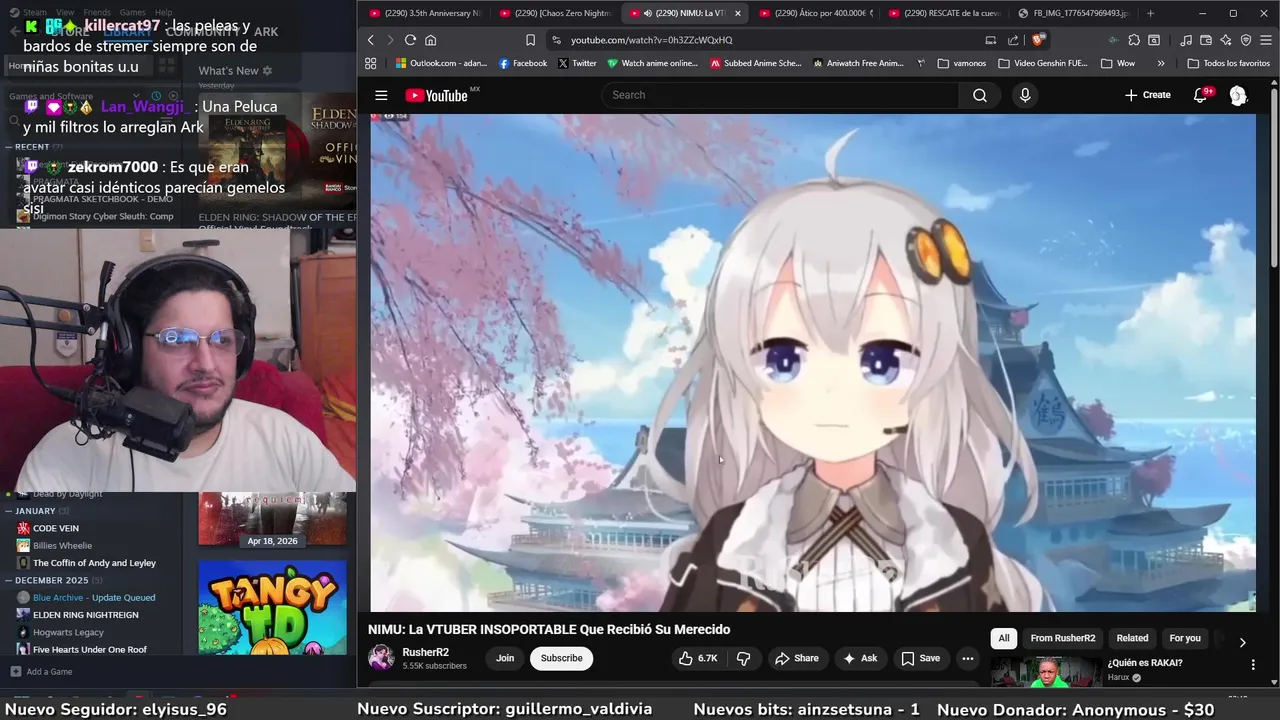Select the For you chip
This screenshot has height=720, width=1280.
pos(1185,638)
